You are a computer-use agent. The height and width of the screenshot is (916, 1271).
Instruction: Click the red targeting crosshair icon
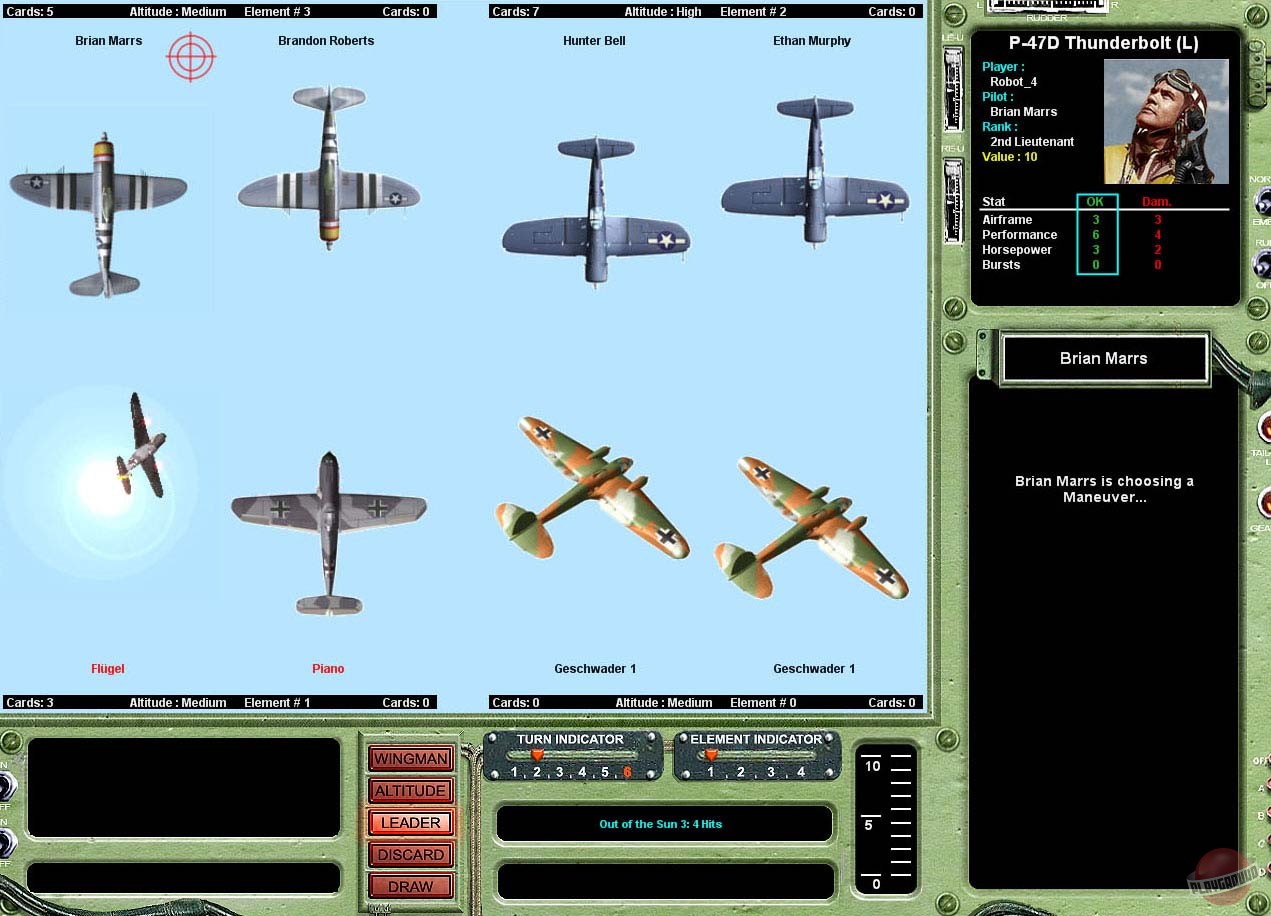point(191,56)
